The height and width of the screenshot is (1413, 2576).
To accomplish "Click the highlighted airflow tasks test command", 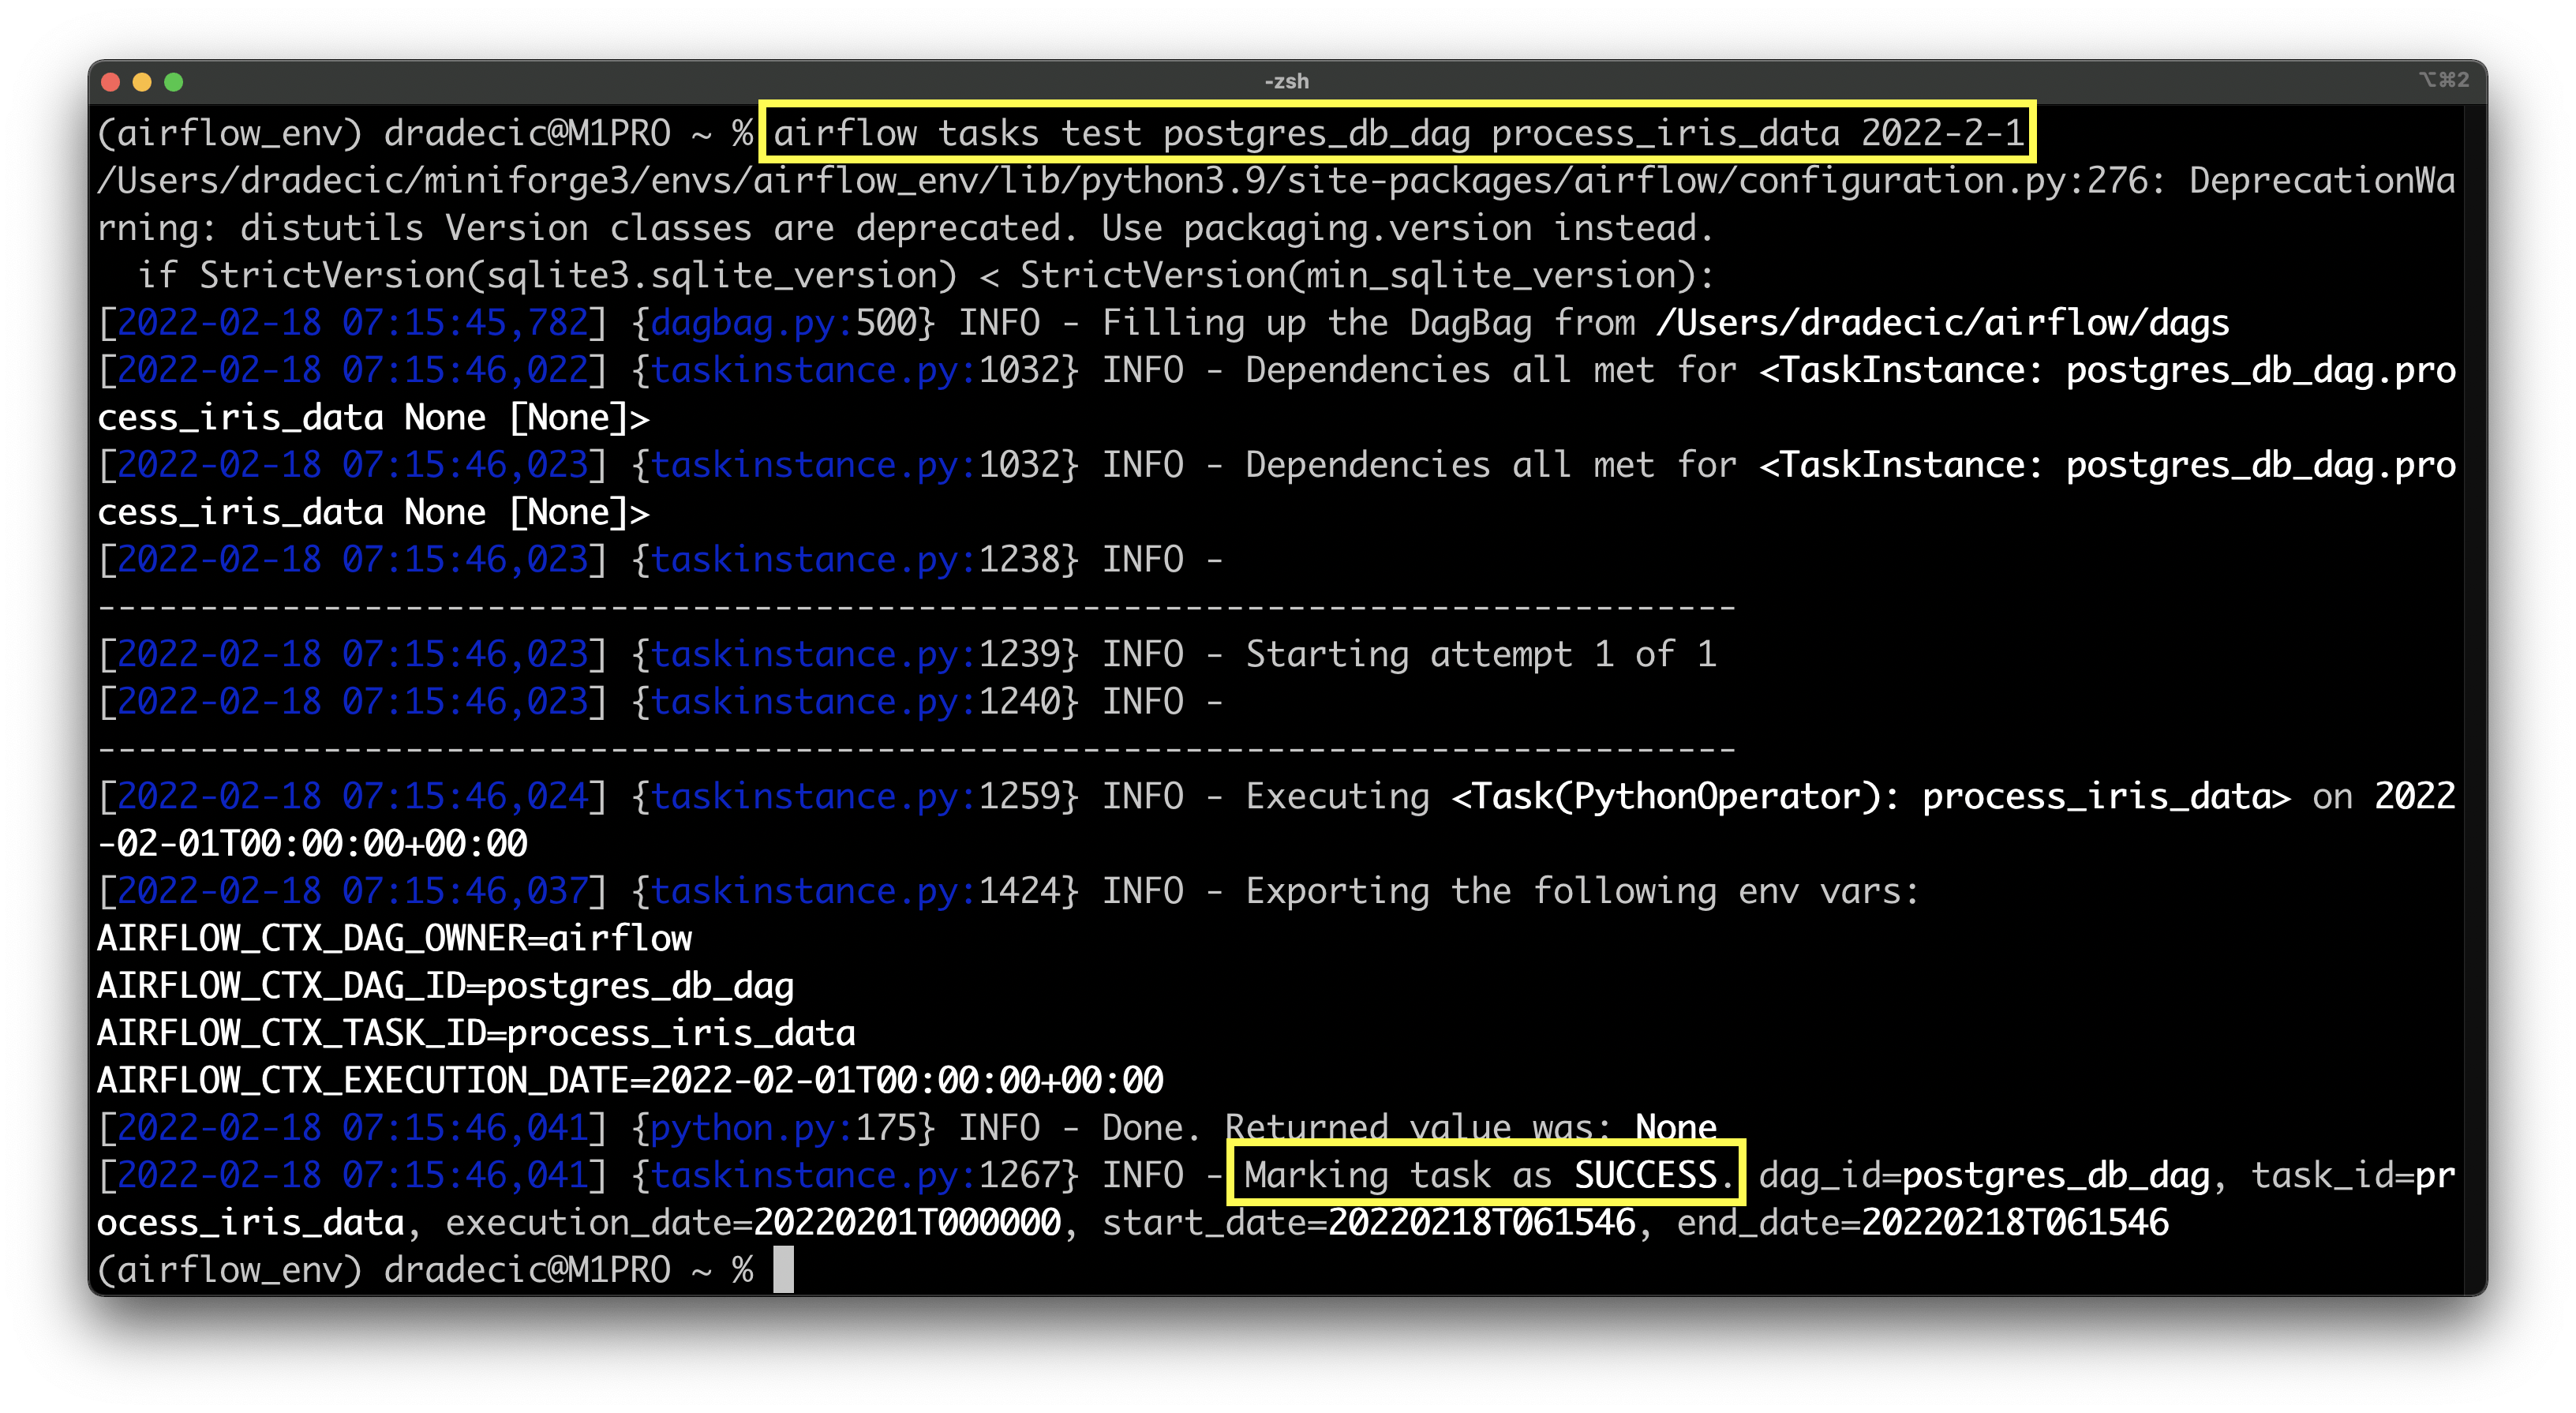I will click(x=1397, y=133).
